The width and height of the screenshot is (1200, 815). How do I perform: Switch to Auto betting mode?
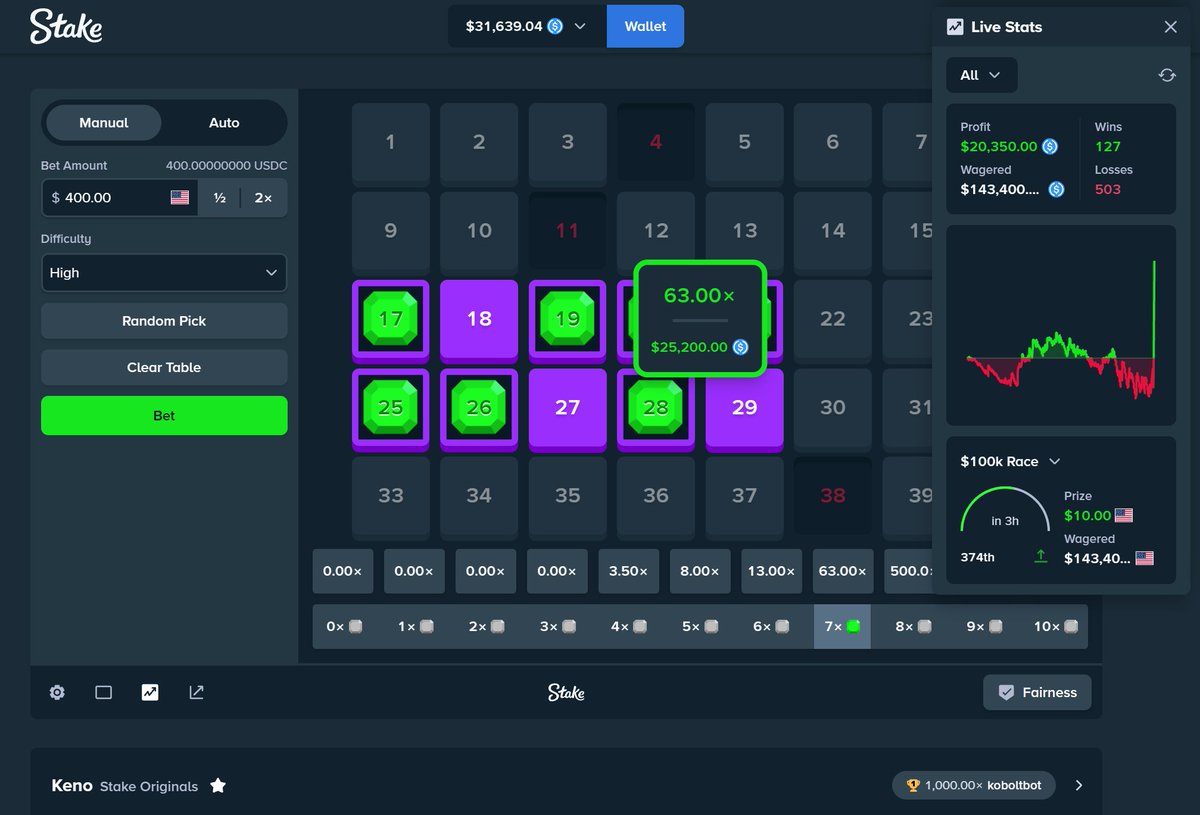pos(224,123)
